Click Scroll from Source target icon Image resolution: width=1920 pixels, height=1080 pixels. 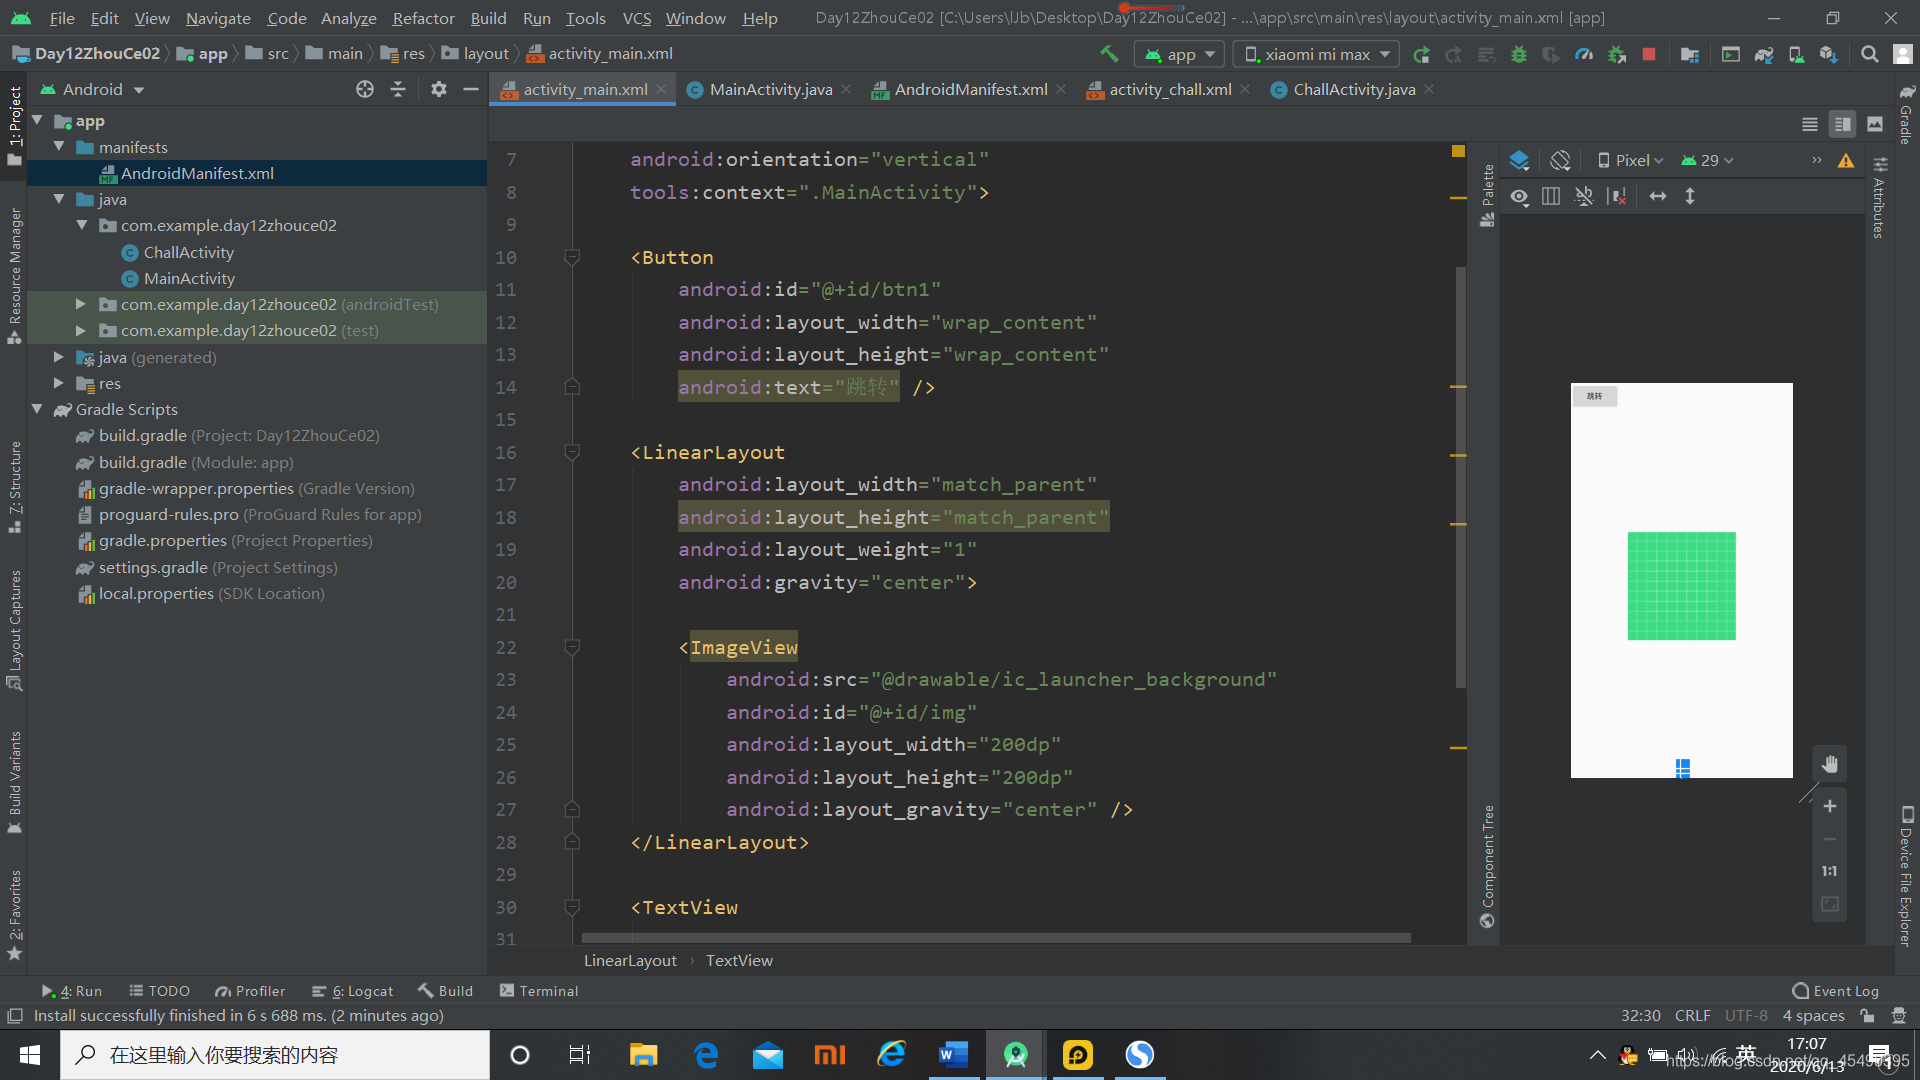pos(365,89)
